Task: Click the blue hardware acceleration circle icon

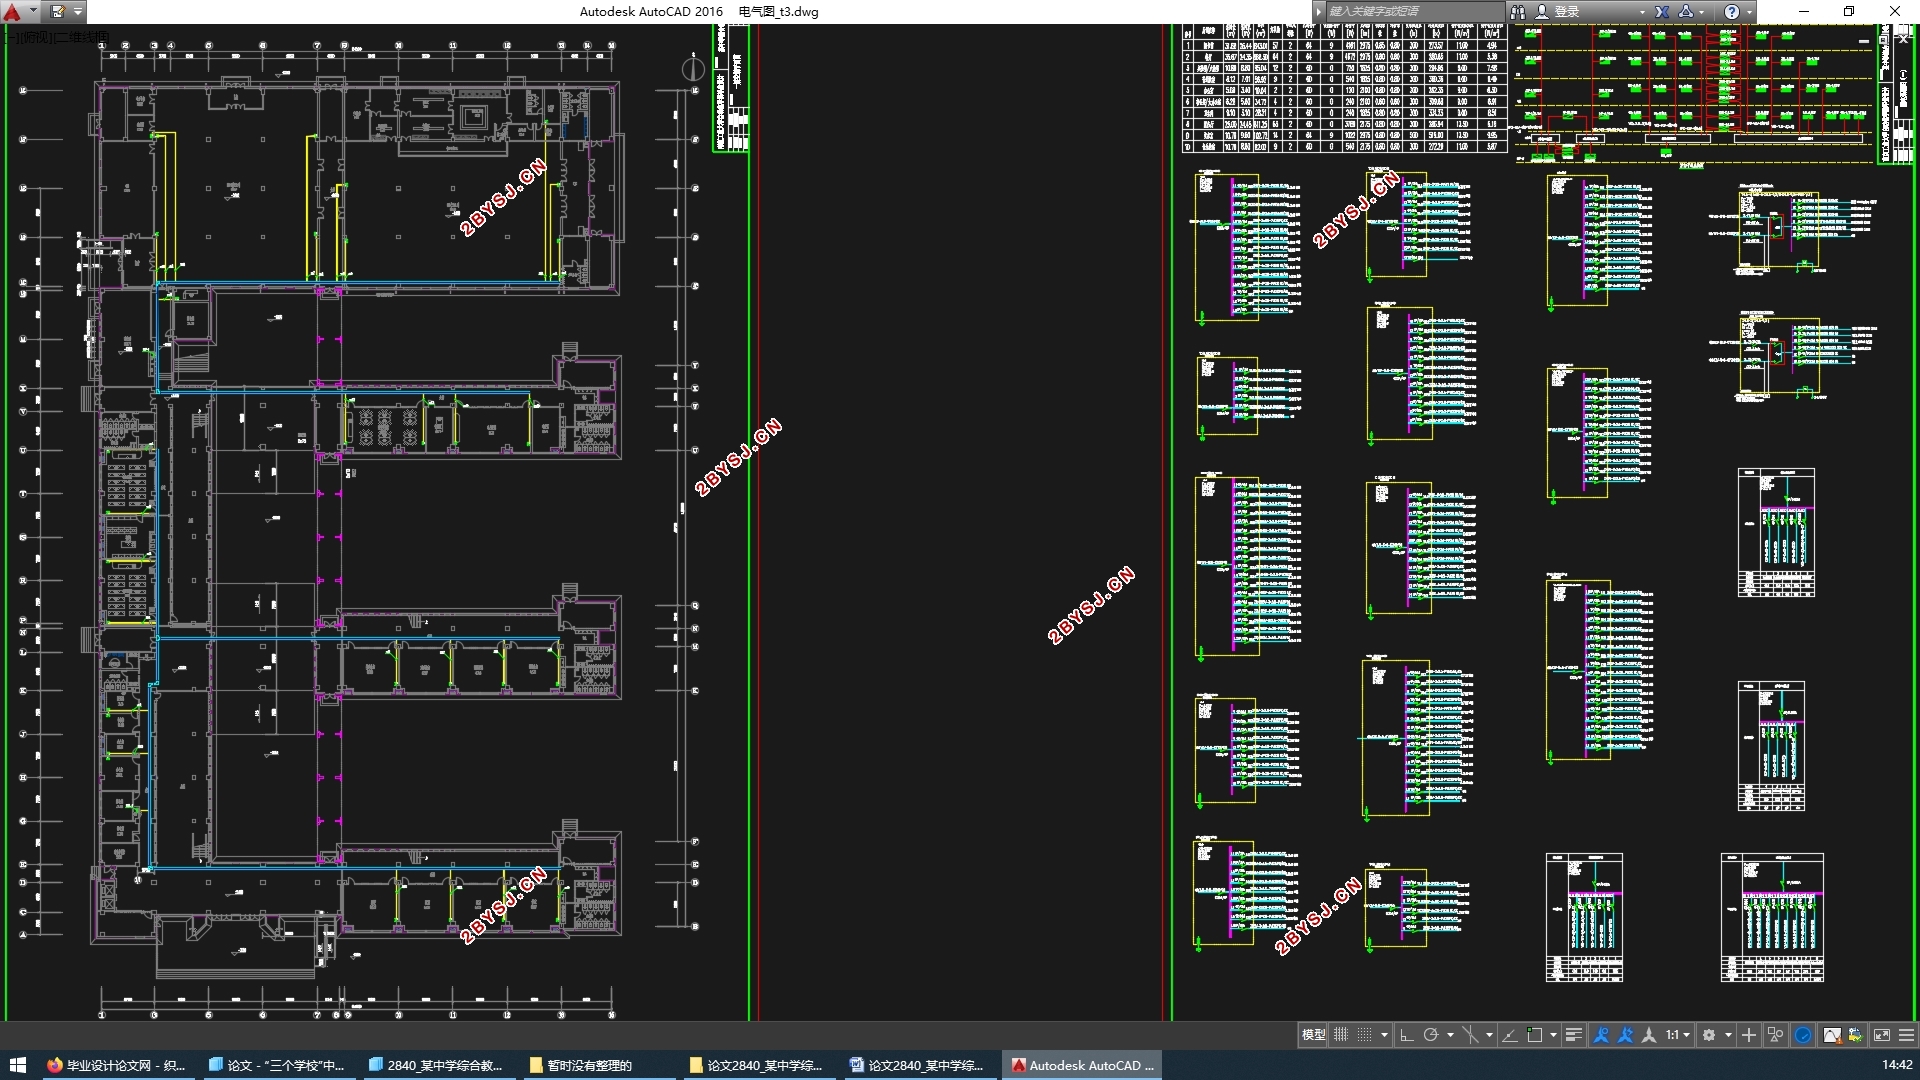Action: [1802, 1035]
